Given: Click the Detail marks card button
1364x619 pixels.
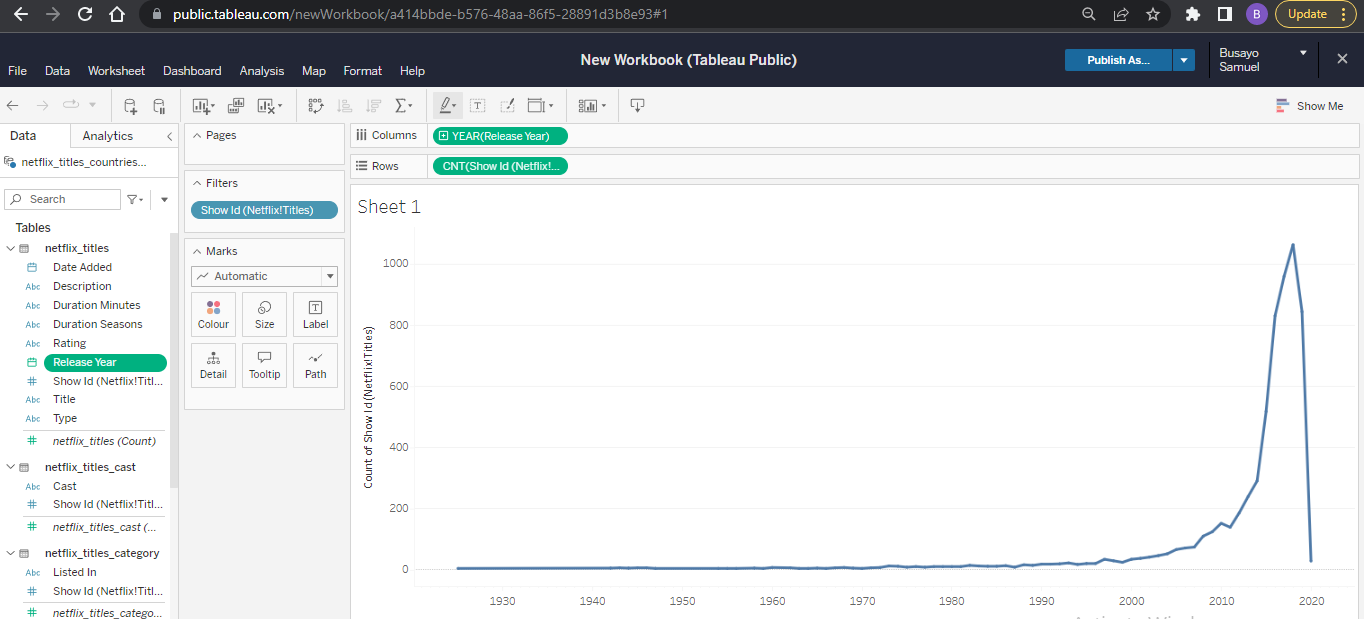Looking at the screenshot, I should point(213,365).
